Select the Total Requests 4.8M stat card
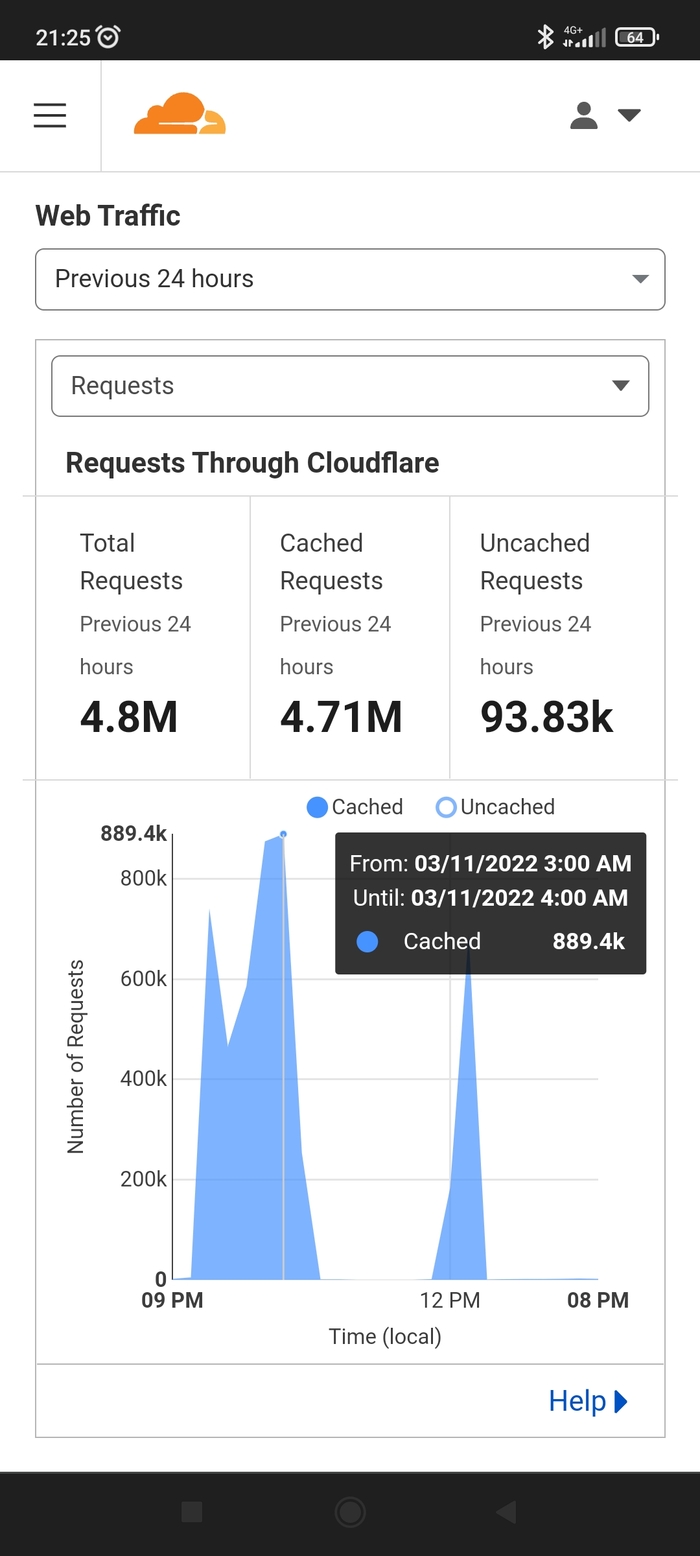 [143, 638]
